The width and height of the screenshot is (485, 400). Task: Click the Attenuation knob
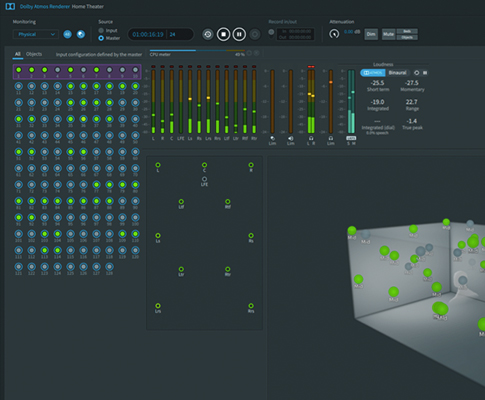pyautogui.click(x=334, y=34)
